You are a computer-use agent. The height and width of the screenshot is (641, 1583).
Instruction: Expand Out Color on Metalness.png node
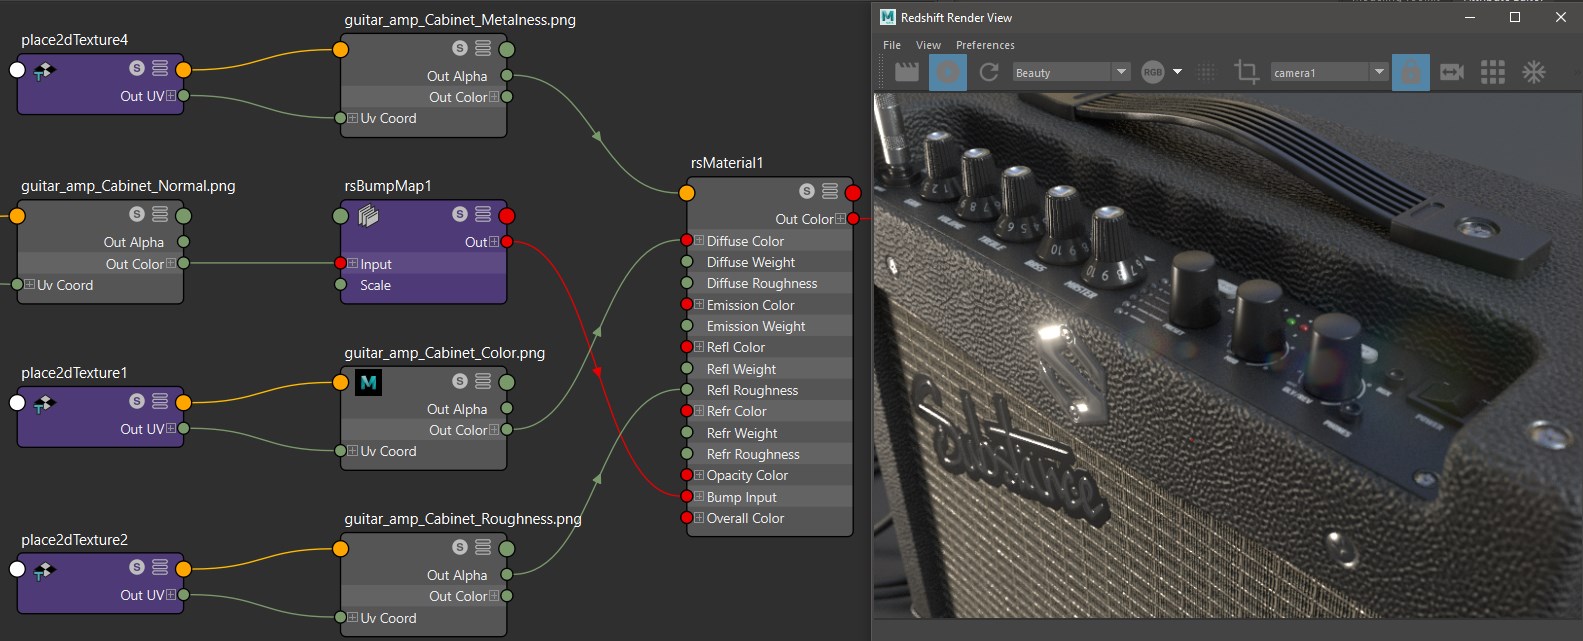click(x=494, y=97)
